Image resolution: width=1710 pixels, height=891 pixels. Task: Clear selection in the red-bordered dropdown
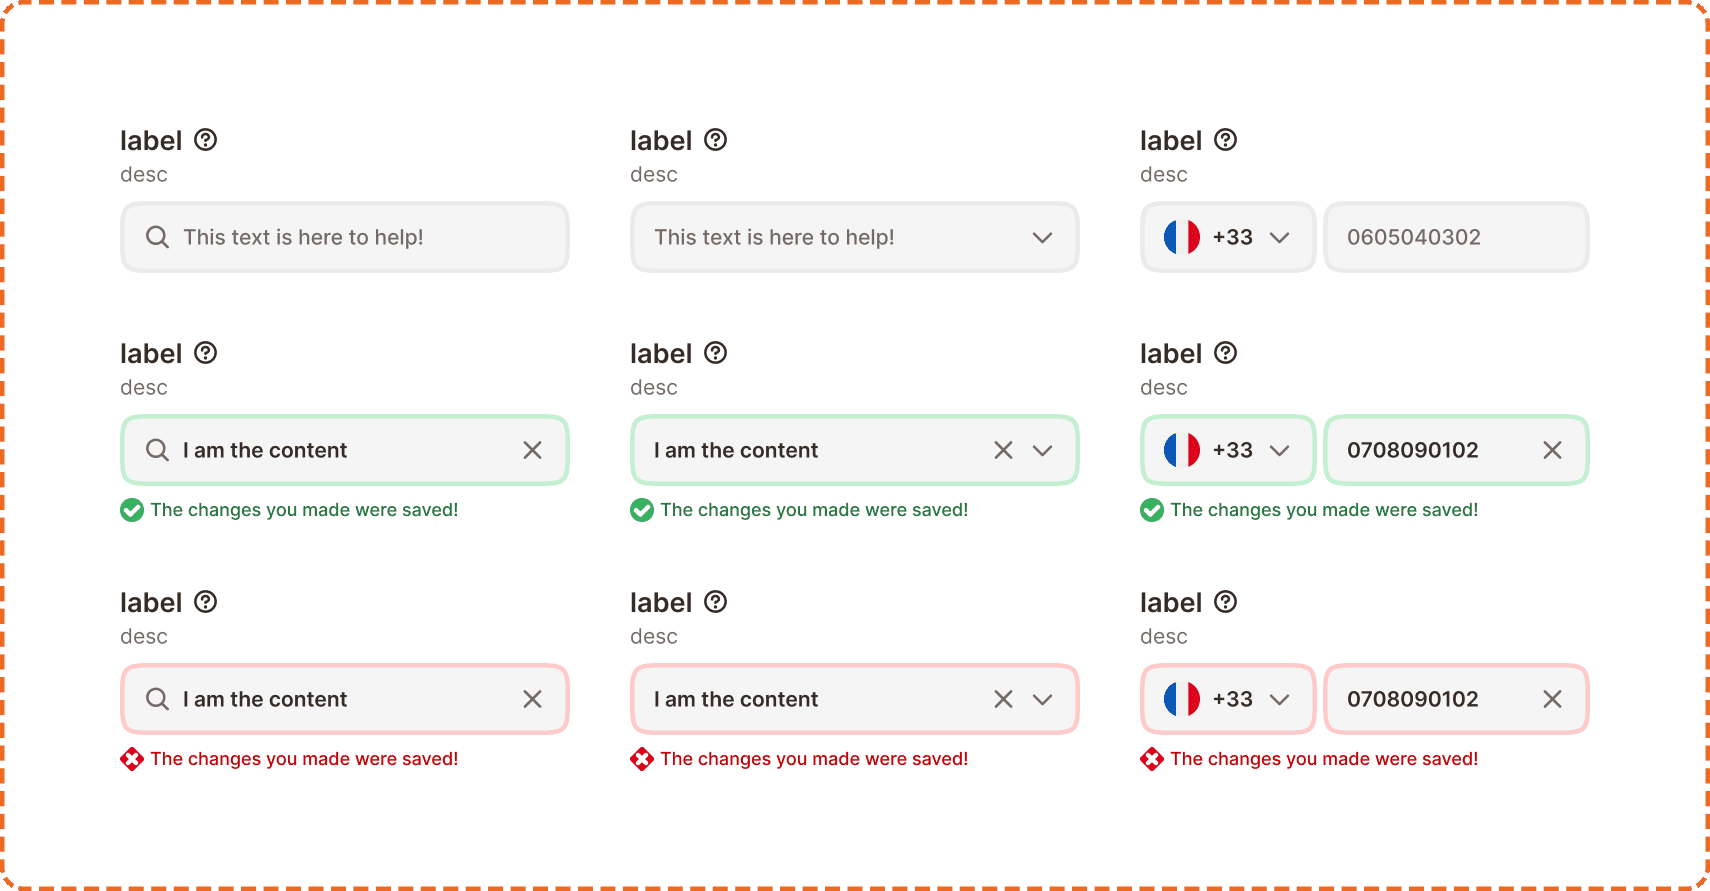[x=1003, y=699]
